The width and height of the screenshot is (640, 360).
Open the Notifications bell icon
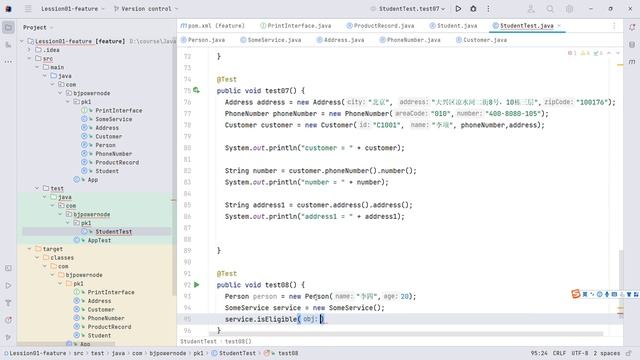pyautogui.click(x=632, y=27)
